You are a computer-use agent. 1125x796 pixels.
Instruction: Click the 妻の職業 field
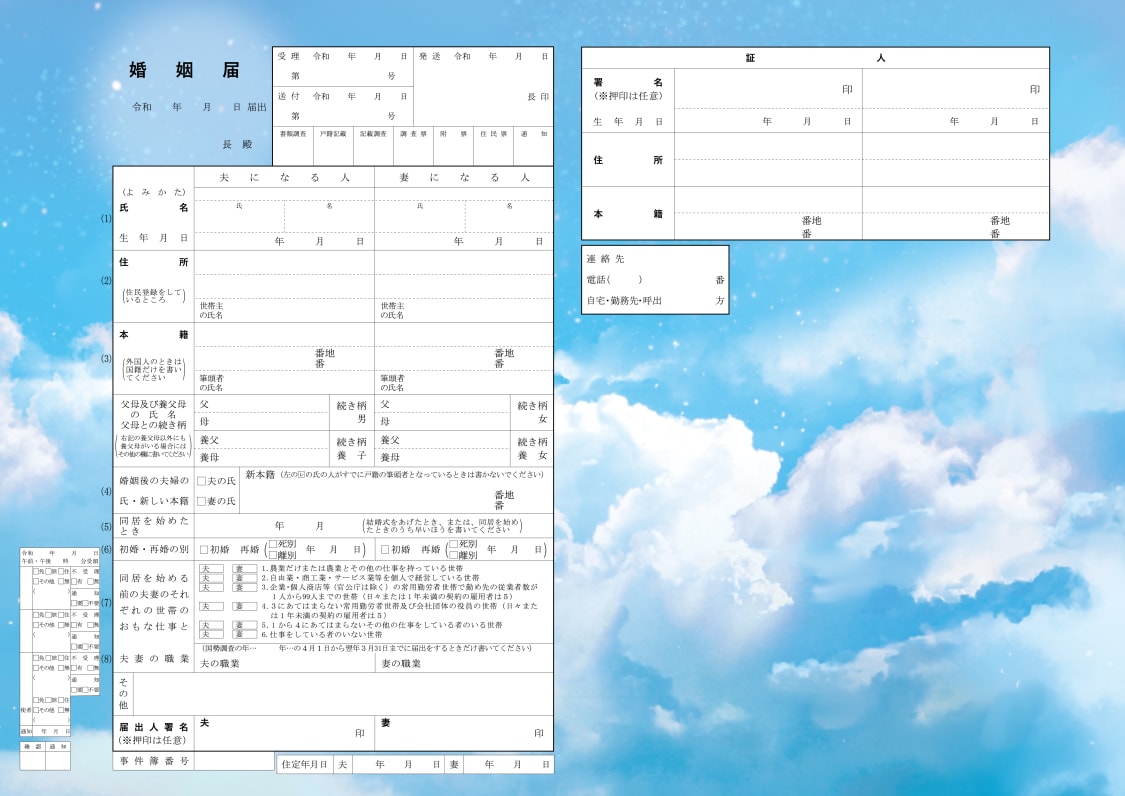(464, 663)
